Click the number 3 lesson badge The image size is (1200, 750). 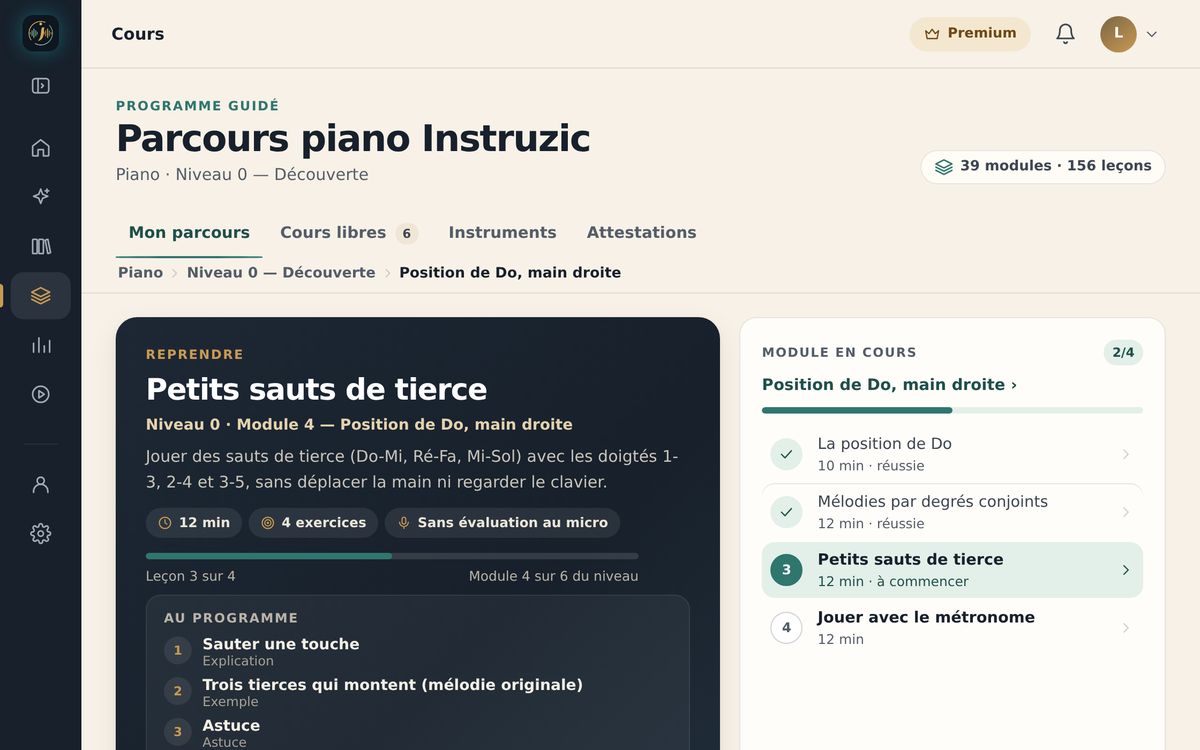tap(786, 570)
